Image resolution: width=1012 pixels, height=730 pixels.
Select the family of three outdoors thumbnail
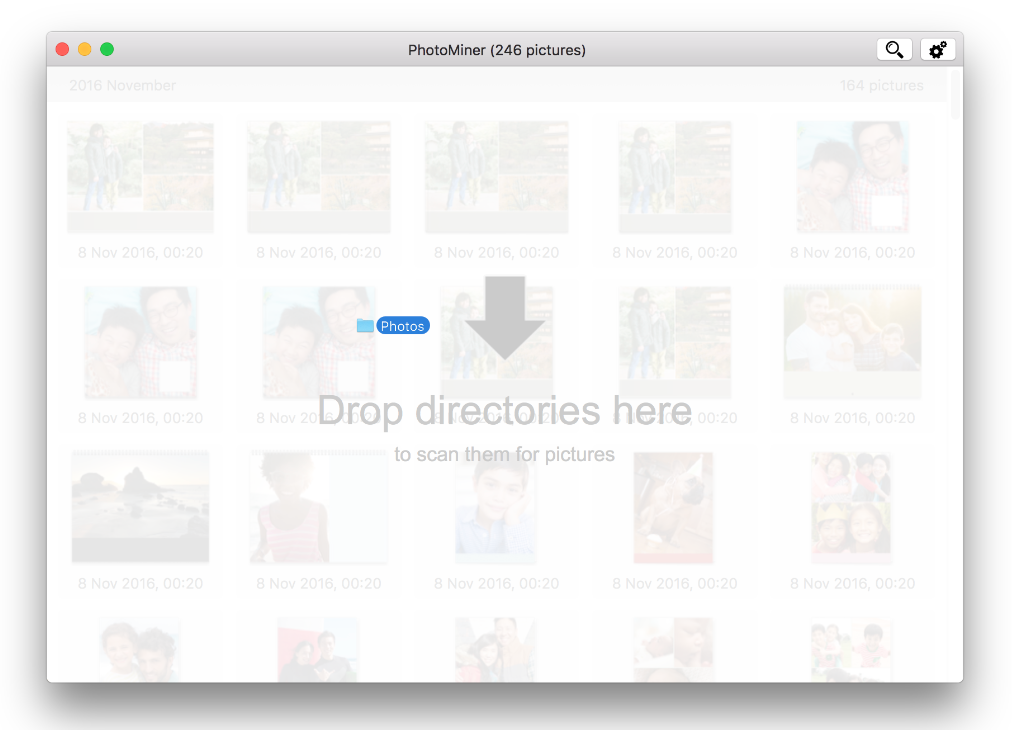pyautogui.click(x=853, y=341)
